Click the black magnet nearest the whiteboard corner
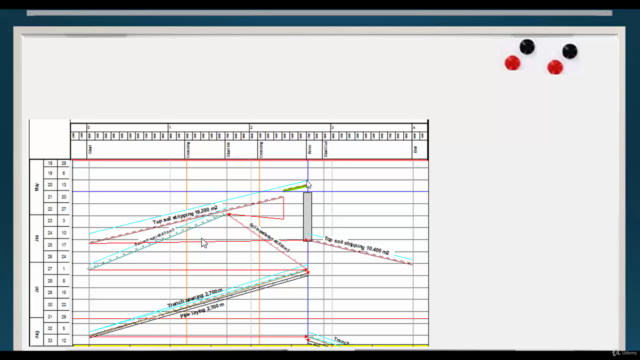The height and width of the screenshot is (360, 640). [x=569, y=51]
